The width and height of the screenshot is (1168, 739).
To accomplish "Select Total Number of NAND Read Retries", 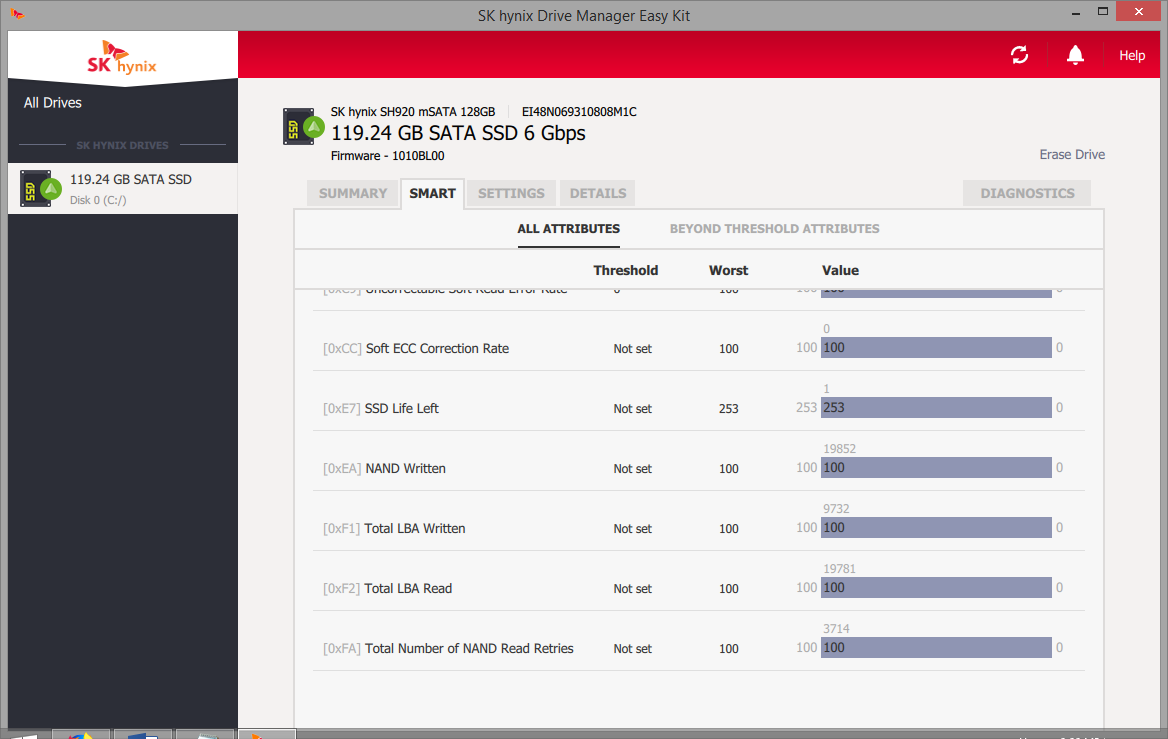I will coord(699,641).
